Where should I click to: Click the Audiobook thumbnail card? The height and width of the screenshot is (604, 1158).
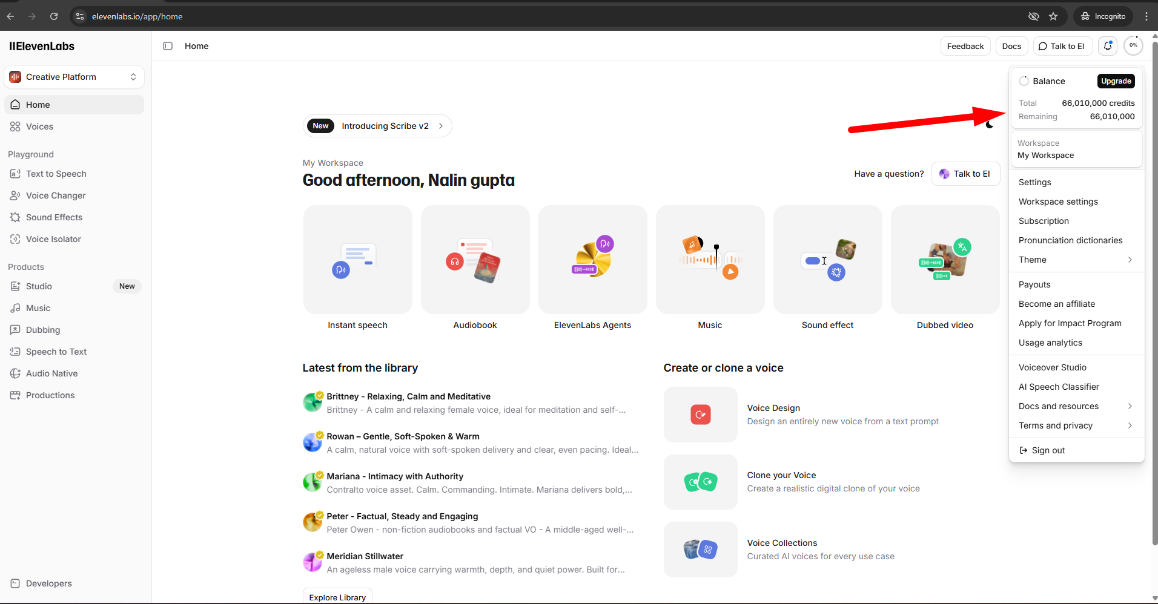(x=475, y=259)
